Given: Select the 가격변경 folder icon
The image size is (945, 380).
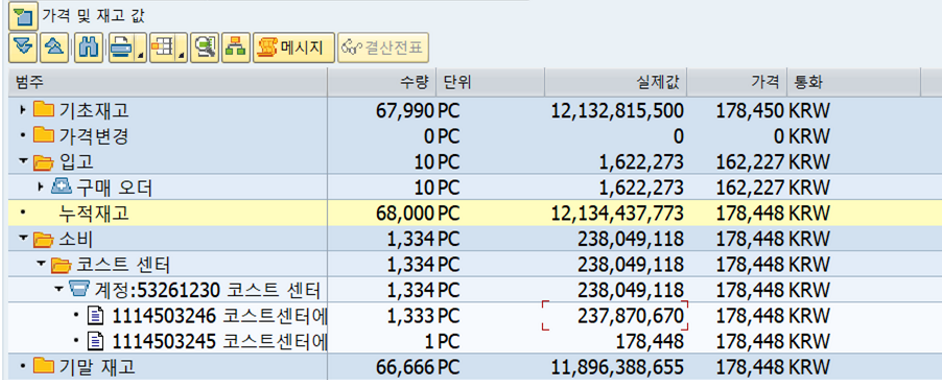Looking at the screenshot, I should tap(43, 135).
